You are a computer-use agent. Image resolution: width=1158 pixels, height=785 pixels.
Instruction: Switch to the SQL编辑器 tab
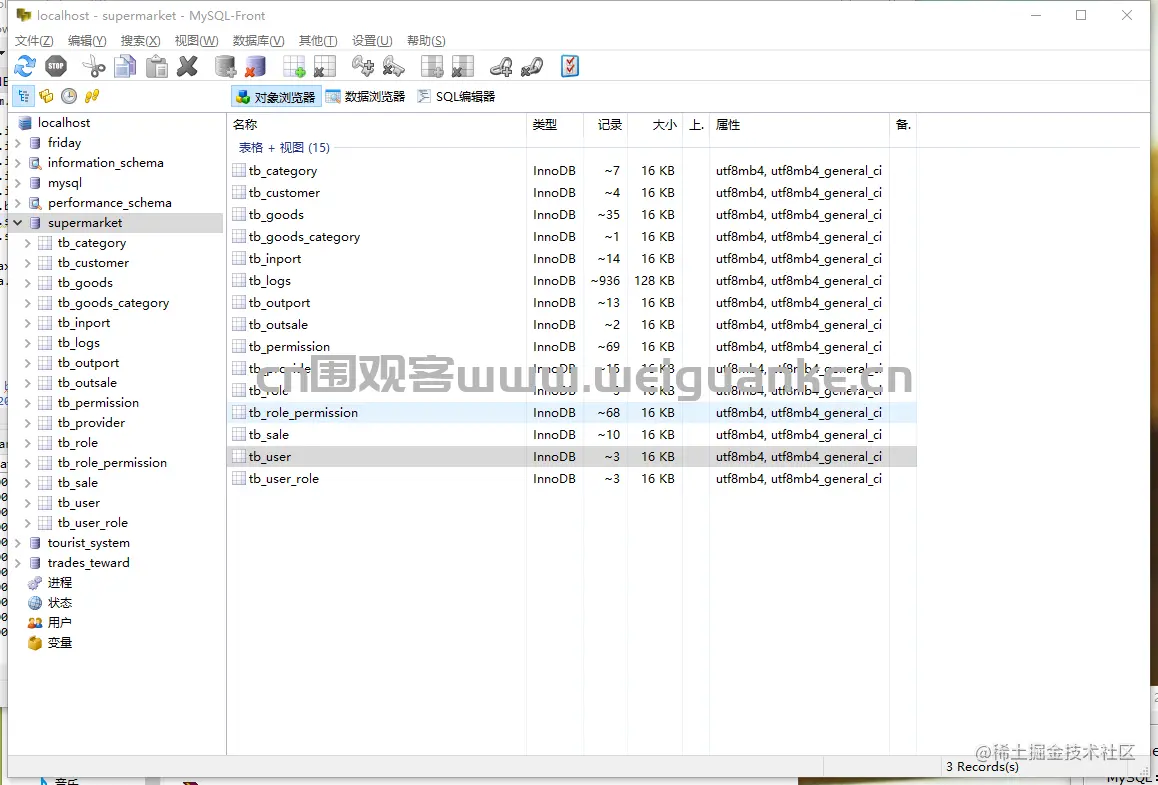(x=456, y=97)
